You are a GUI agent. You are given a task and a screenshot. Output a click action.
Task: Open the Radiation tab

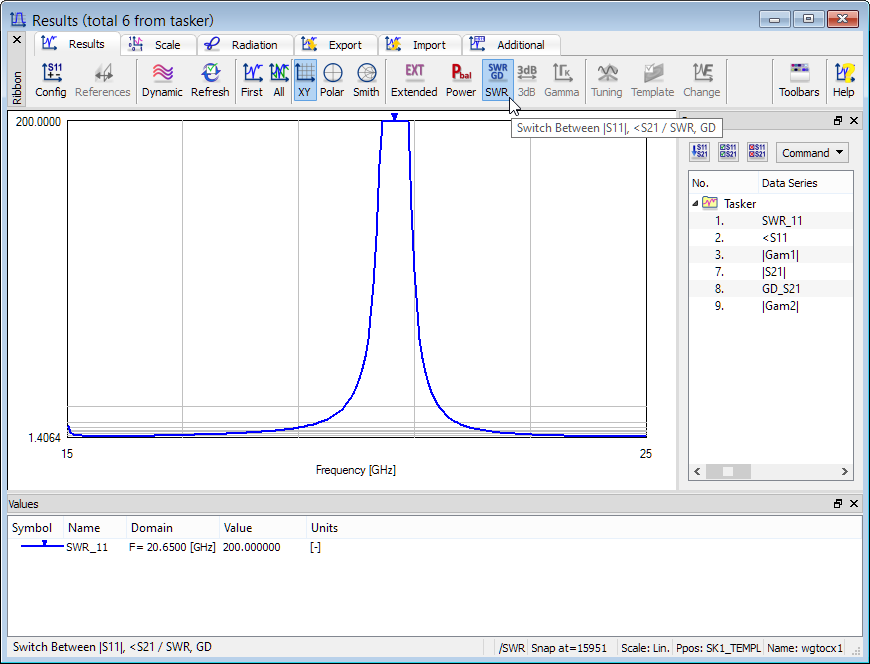[245, 45]
